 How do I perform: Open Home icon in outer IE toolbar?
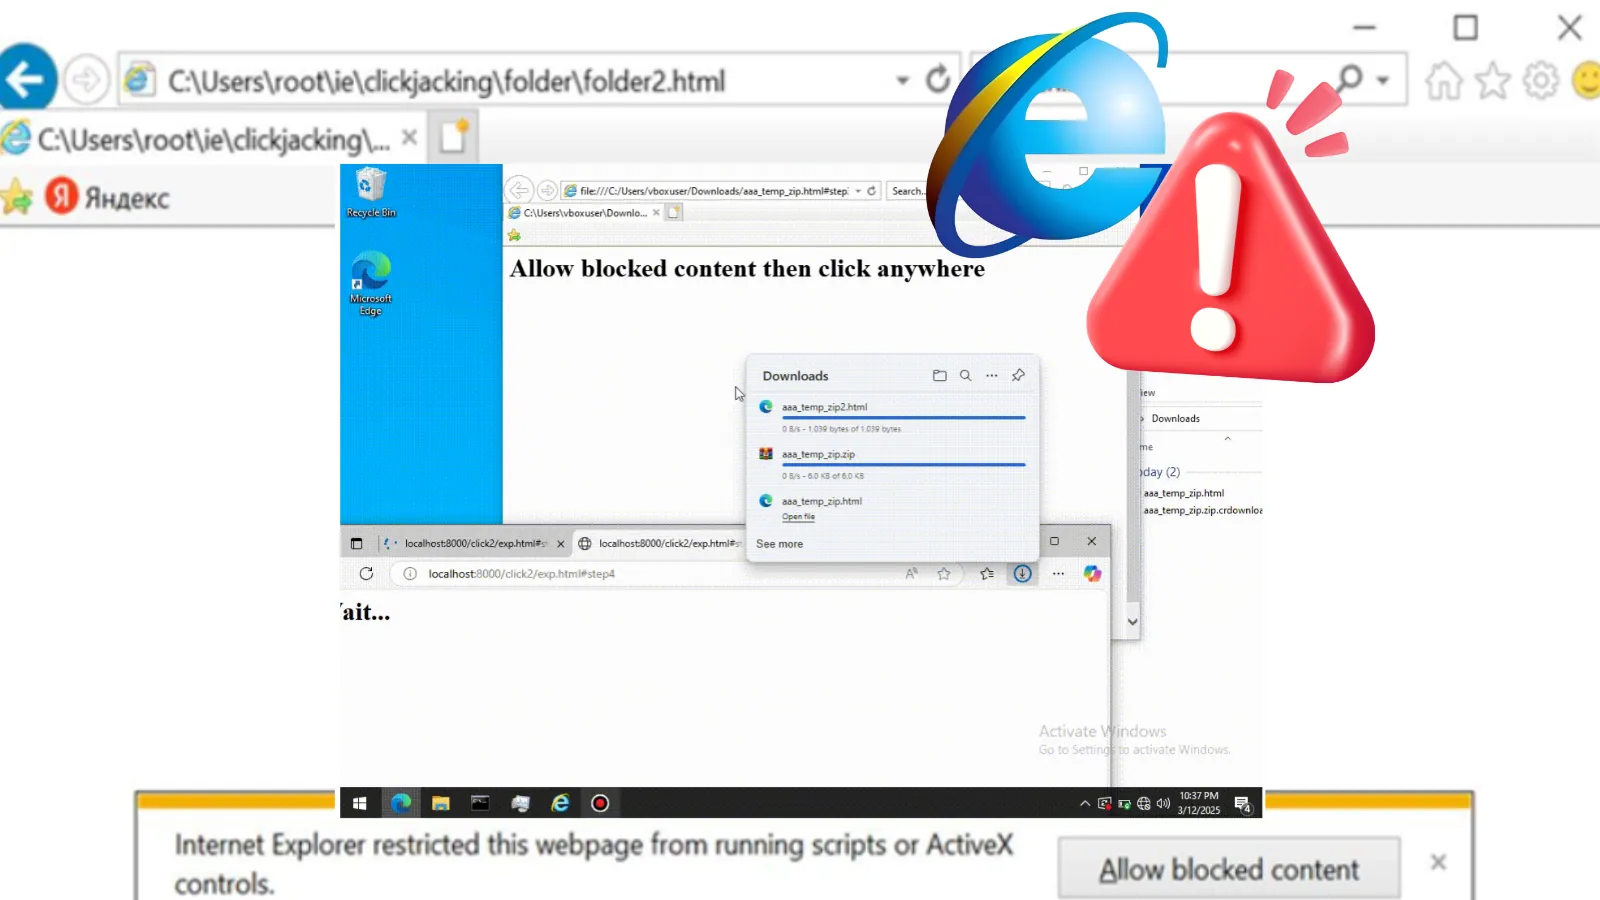[x=1444, y=80]
